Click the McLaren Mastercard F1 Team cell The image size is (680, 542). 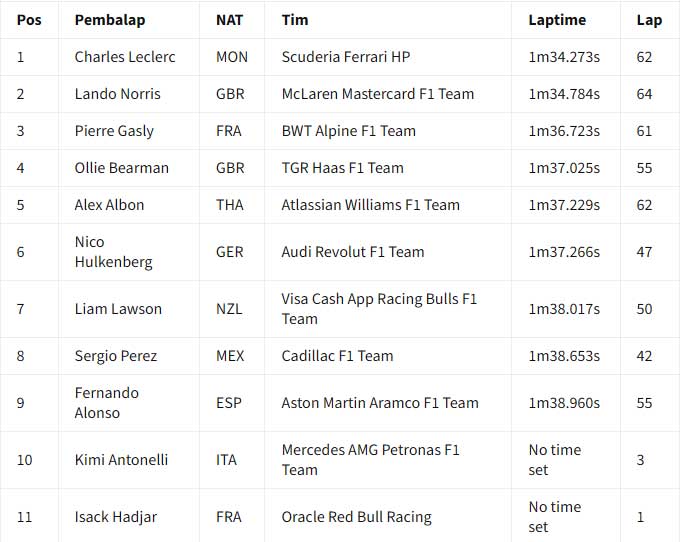coord(378,94)
